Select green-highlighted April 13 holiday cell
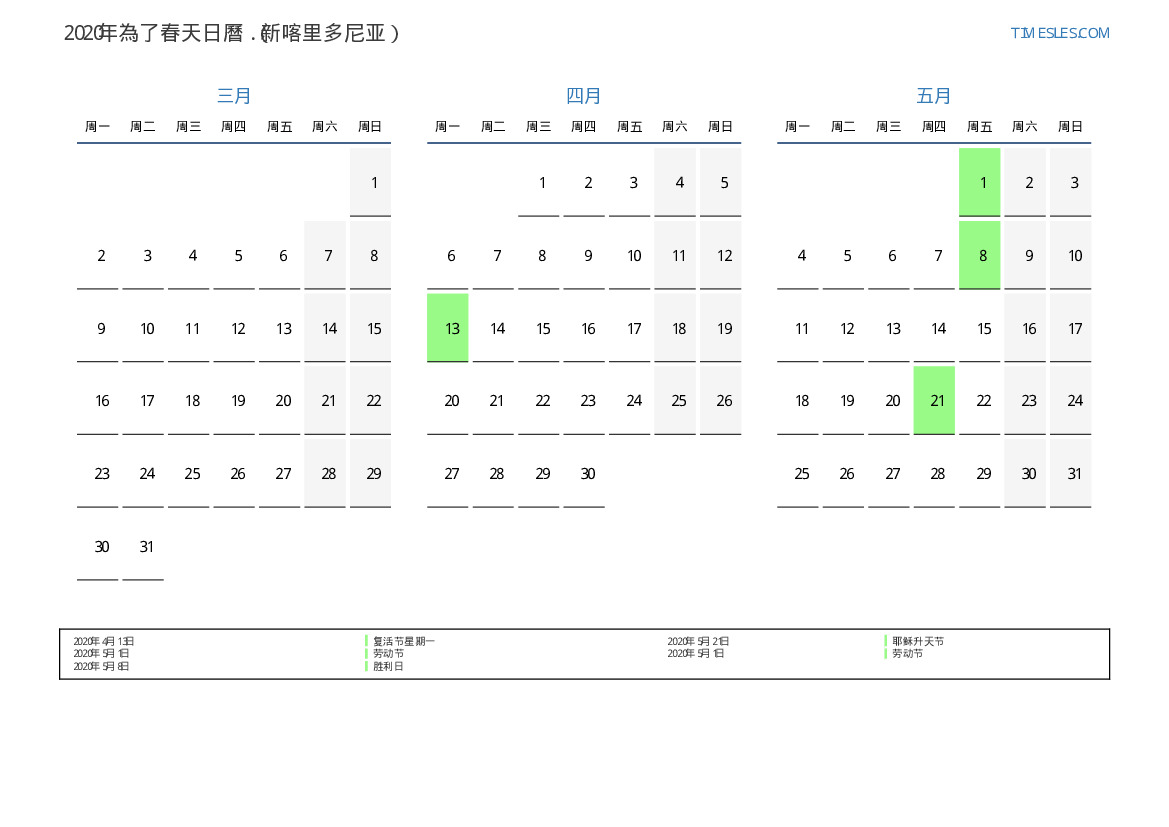1169x827 pixels. pyautogui.click(x=448, y=328)
